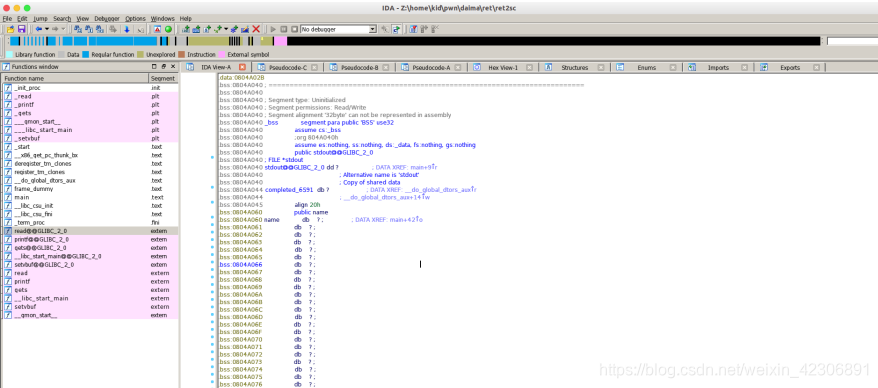Viewport: 878px width, 388px height.
Task: Jump back with the blue left arrow
Action: tap(39, 29)
